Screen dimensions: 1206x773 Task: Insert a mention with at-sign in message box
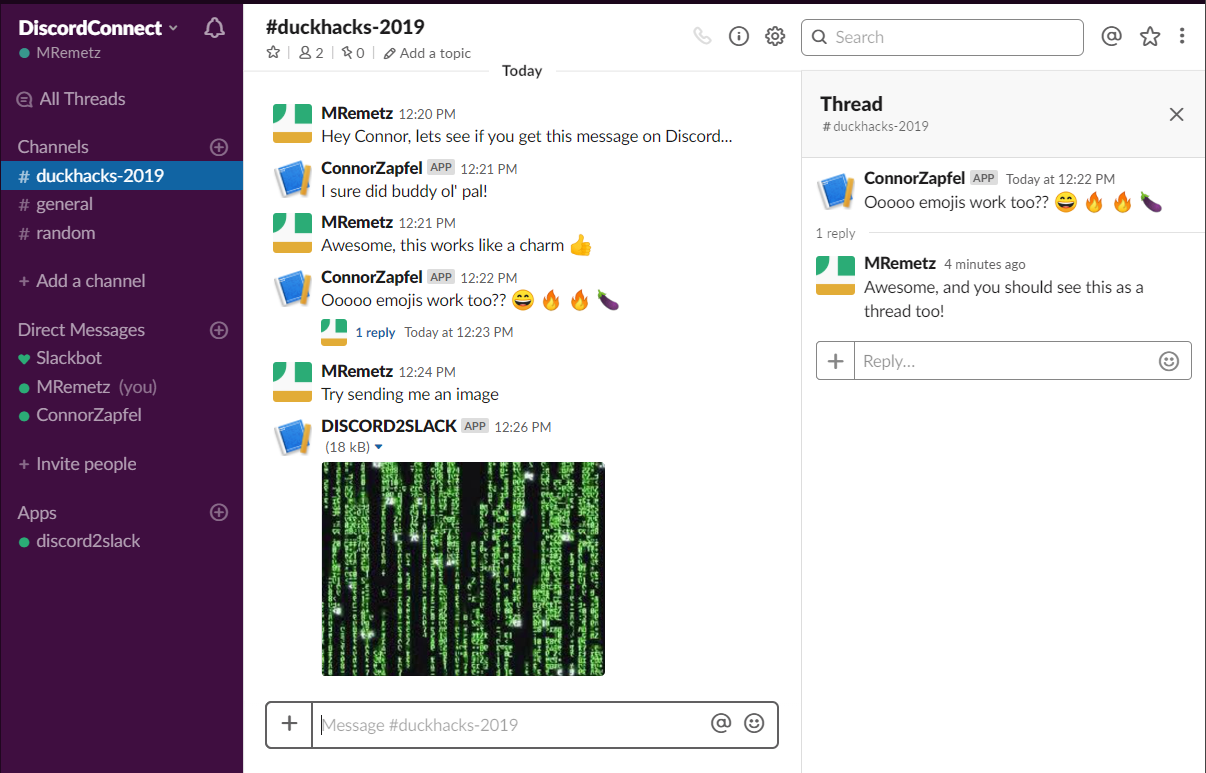coord(721,723)
